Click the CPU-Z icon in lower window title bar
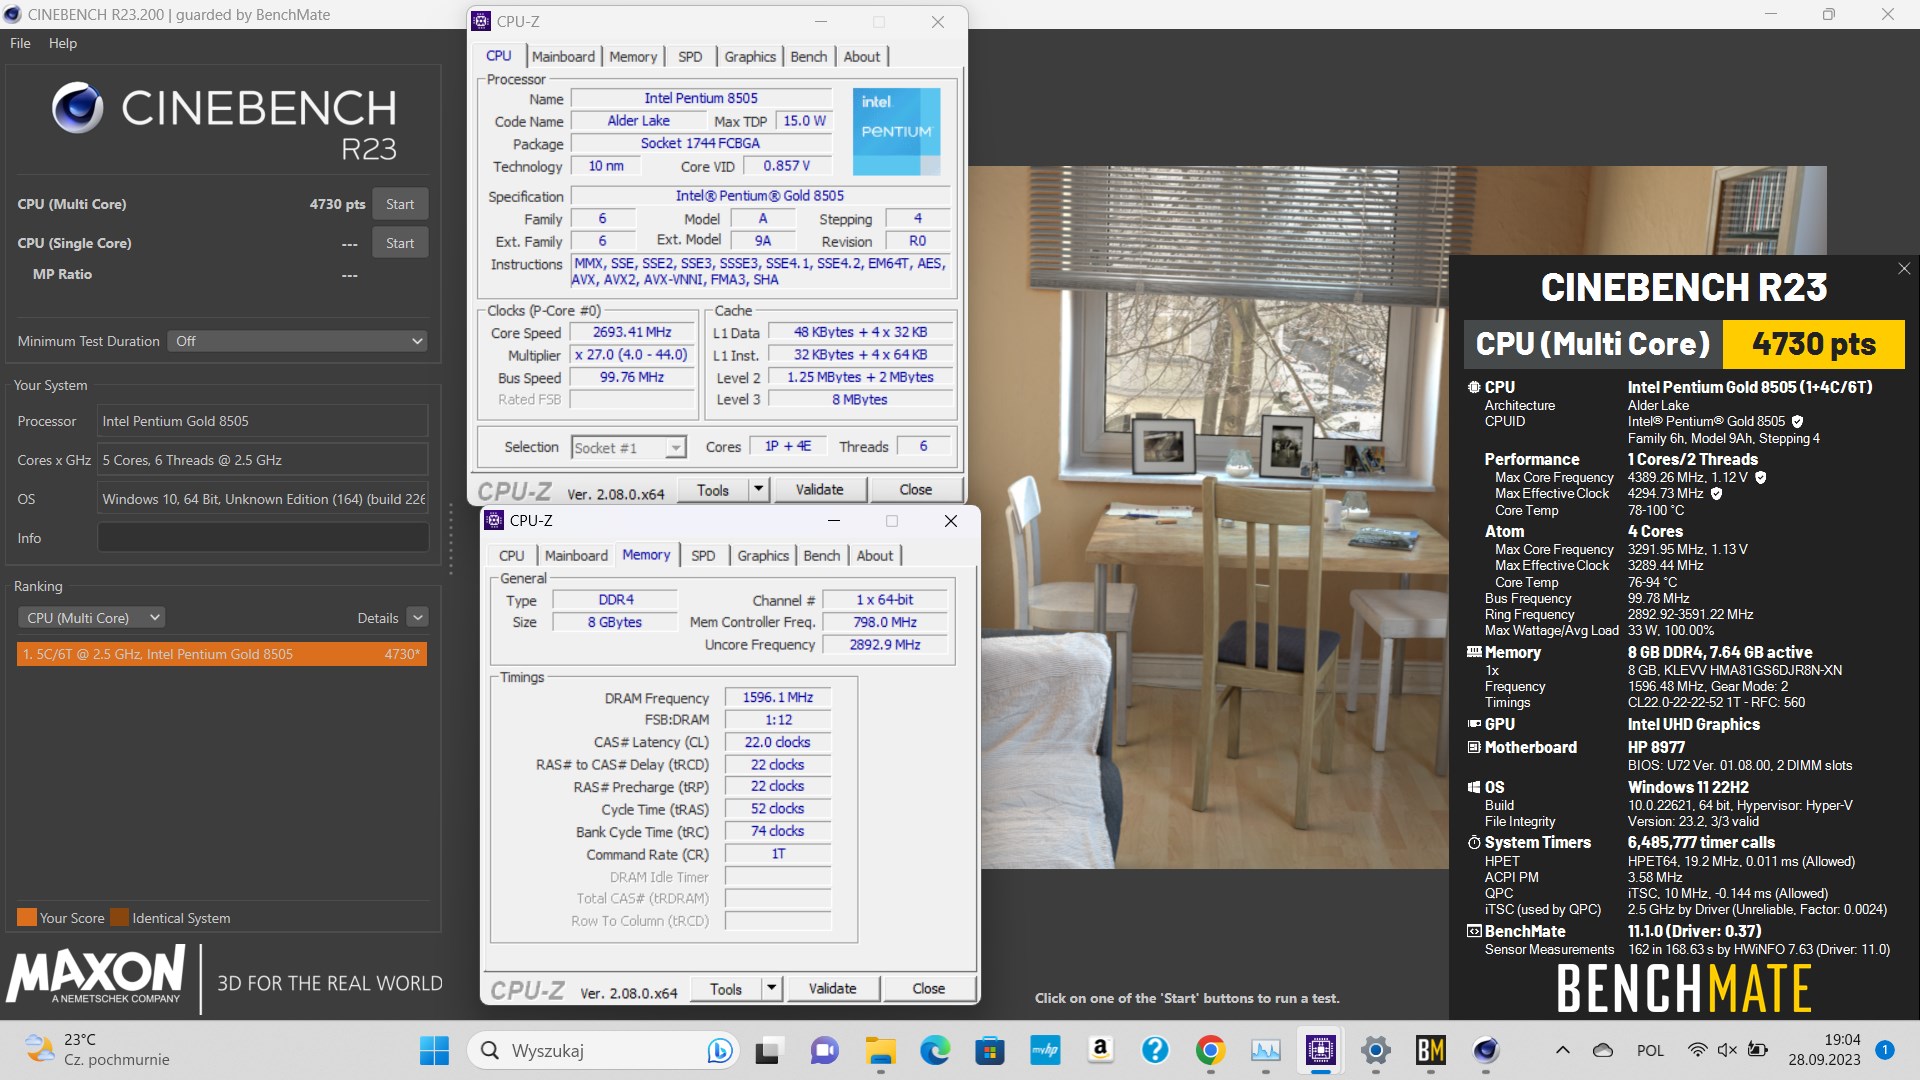The height and width of the screenshot is (1080, 1920). (494, 520)
